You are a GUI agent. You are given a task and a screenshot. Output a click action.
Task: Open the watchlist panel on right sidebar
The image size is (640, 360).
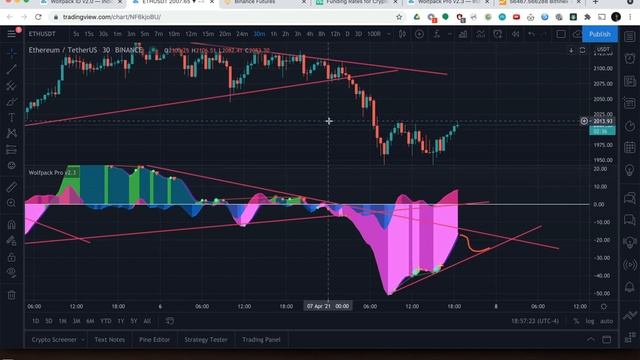coord(630,36)
